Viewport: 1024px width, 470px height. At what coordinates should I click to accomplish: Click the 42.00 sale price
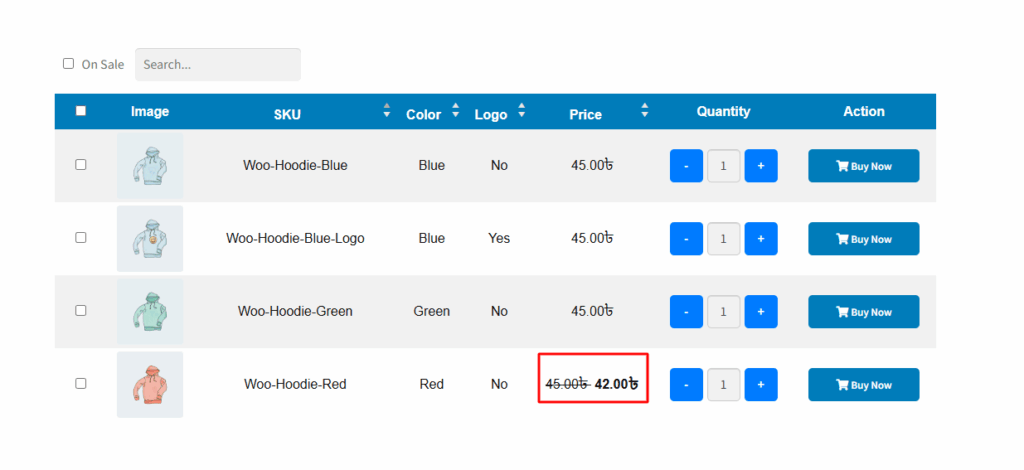(616, 384)
